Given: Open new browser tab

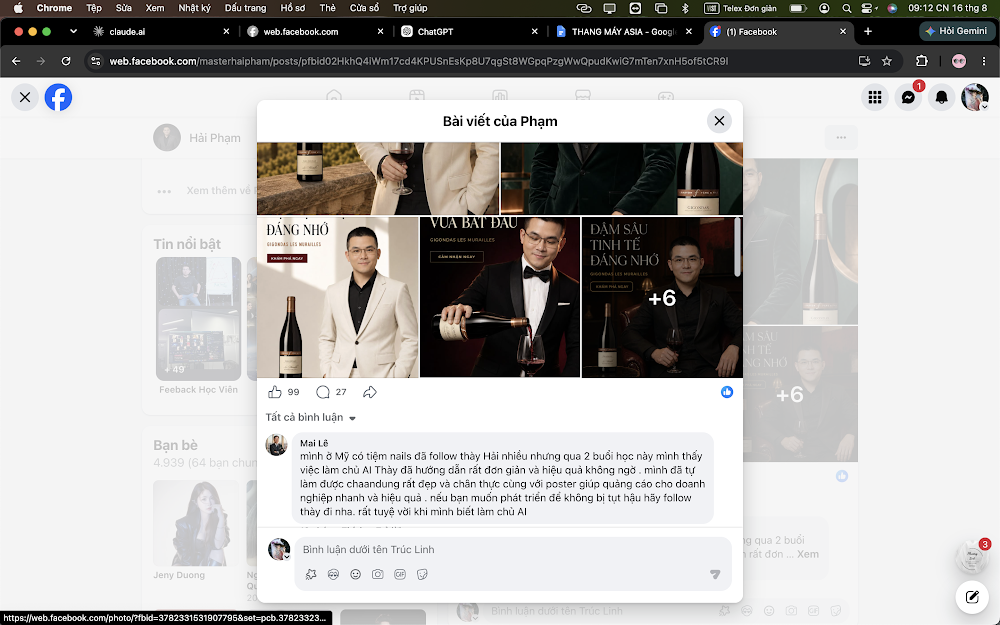Looking at the screenshot, I should click(x=867, y=31).
